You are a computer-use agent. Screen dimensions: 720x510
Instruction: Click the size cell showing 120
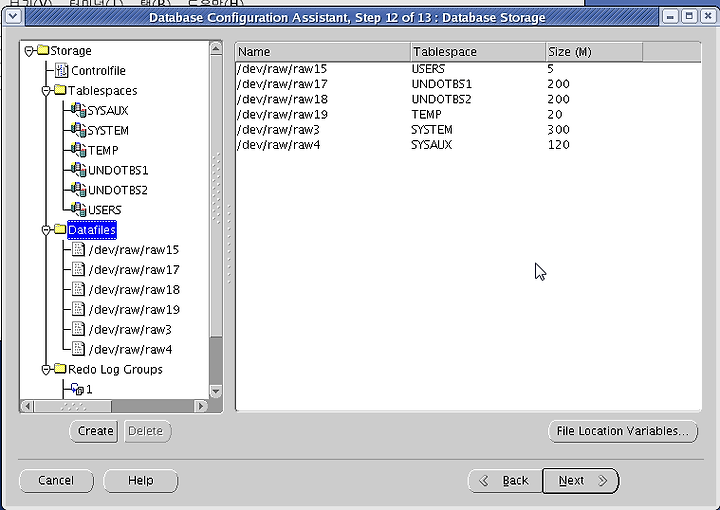point(594,145)
